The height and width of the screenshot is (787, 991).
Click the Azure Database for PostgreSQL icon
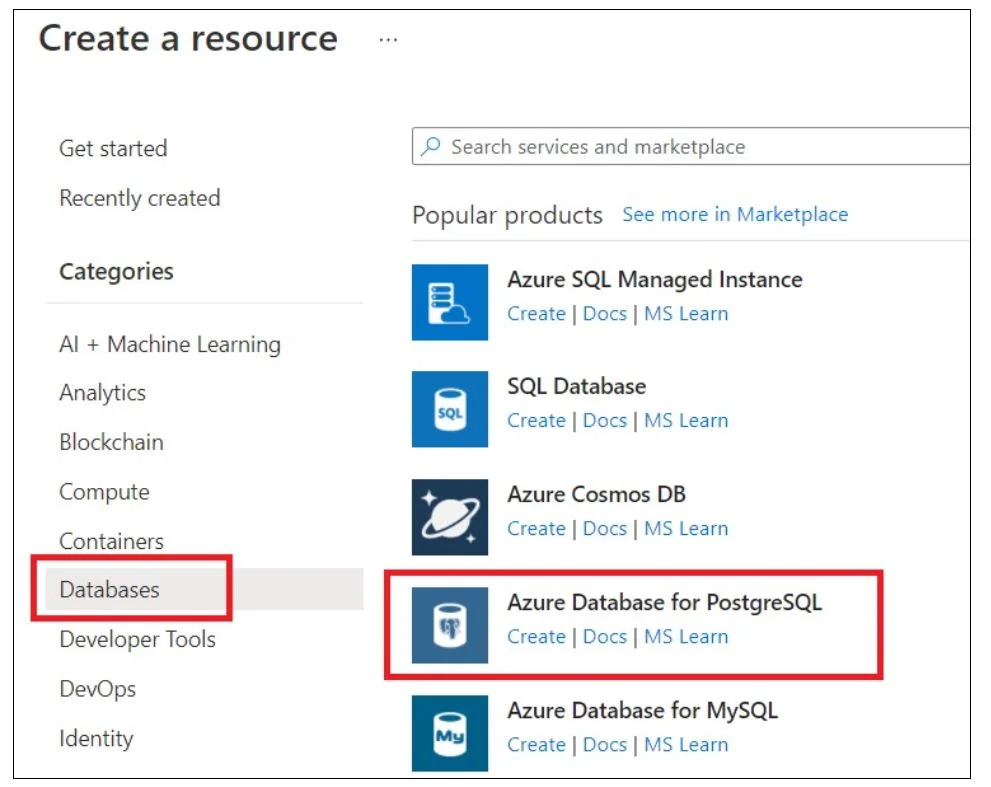pos(449,625)
